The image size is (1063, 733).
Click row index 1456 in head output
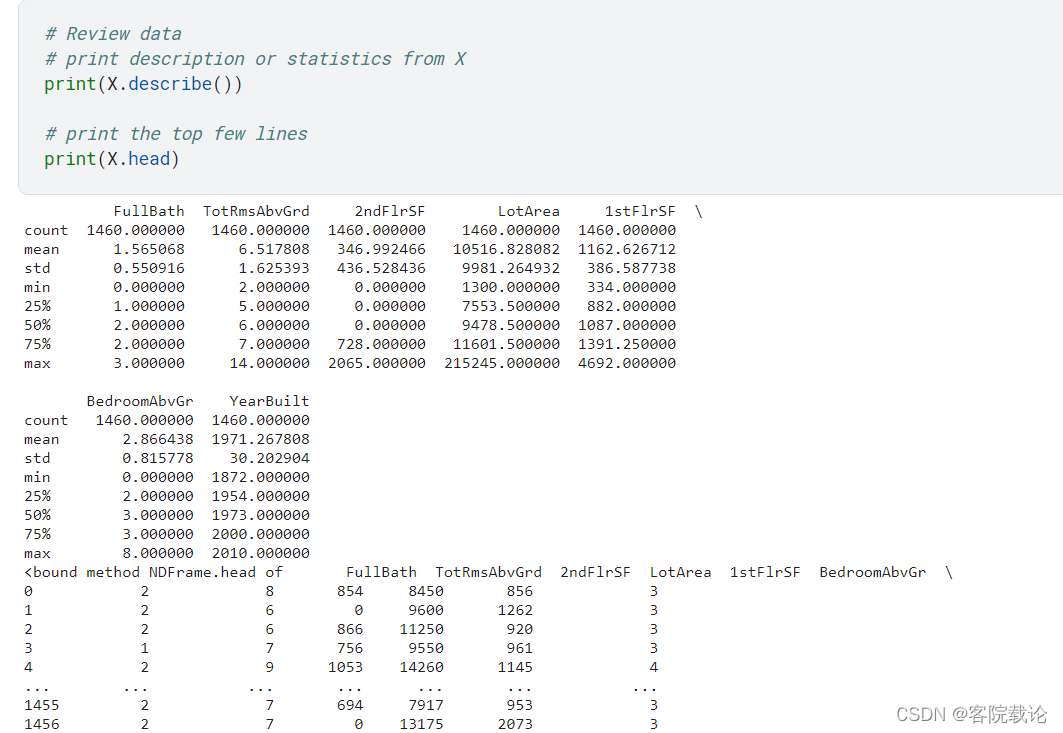[41, 724]
